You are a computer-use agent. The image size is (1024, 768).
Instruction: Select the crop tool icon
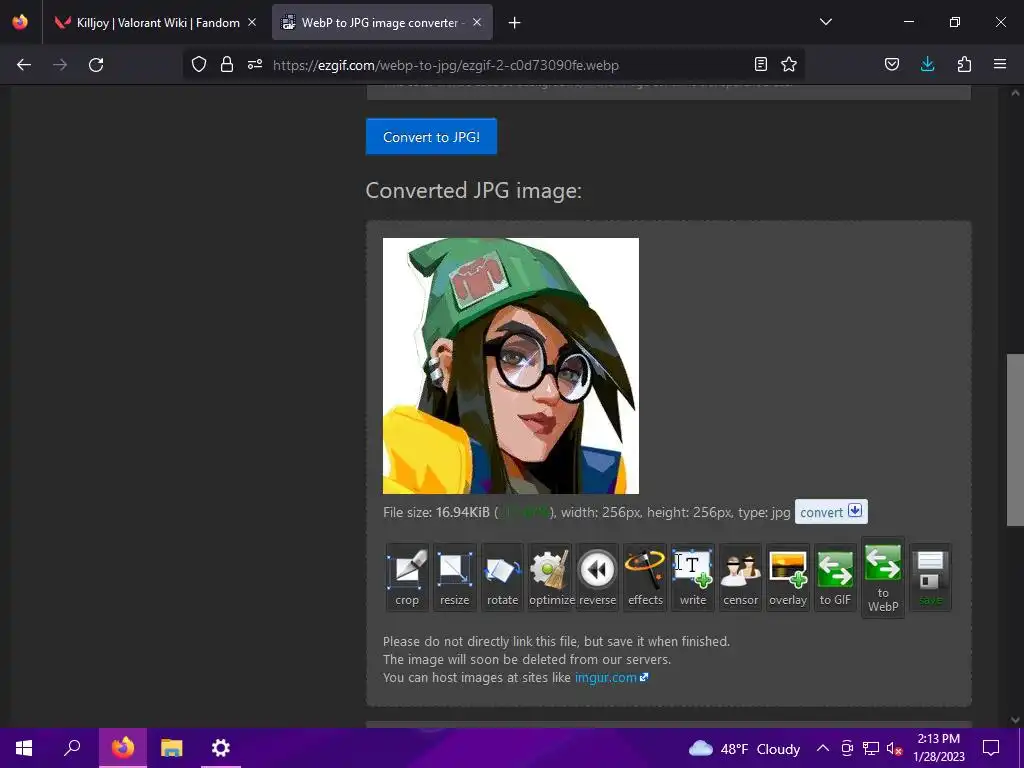[407, 577]
